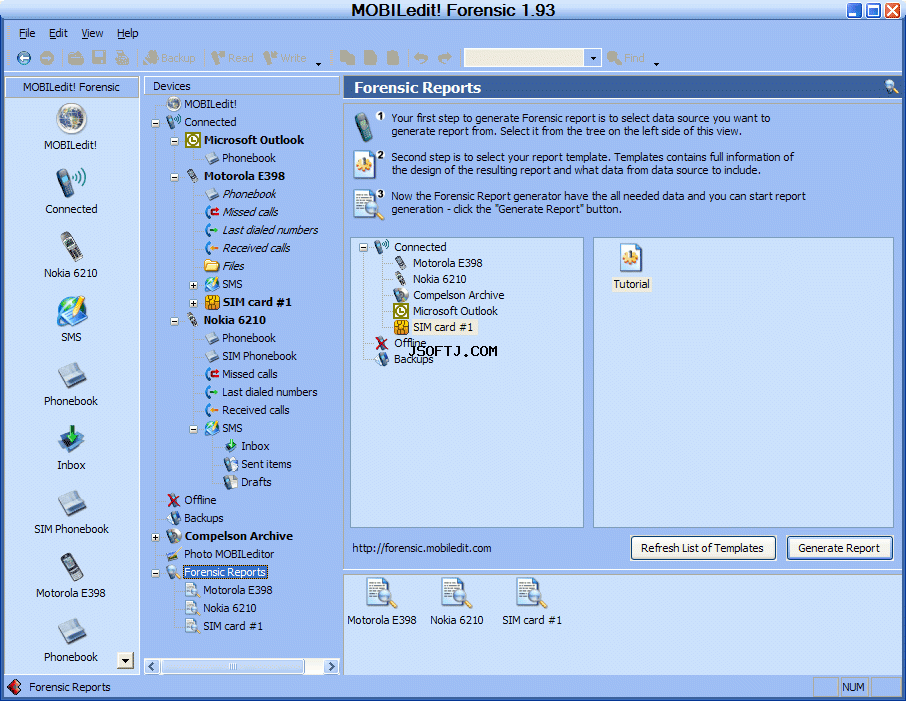
Task: Select Files folder under Motorola E398
Action: (x=233, y=266)
